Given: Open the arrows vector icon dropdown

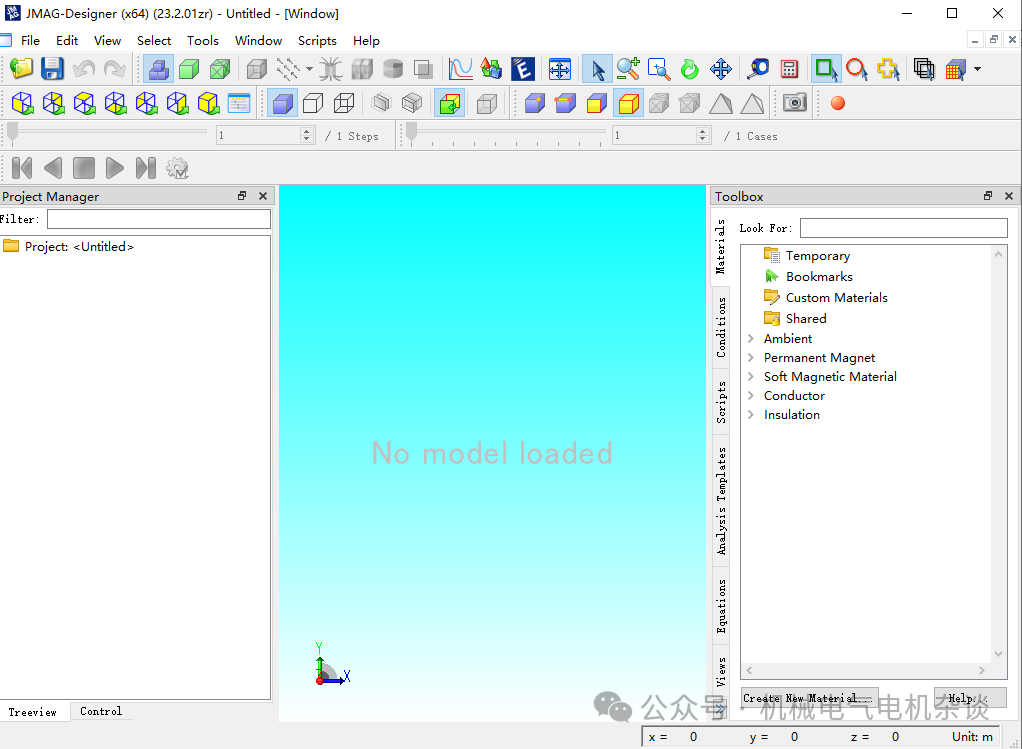Looking at the screenshot, I should tap(309, 69).
